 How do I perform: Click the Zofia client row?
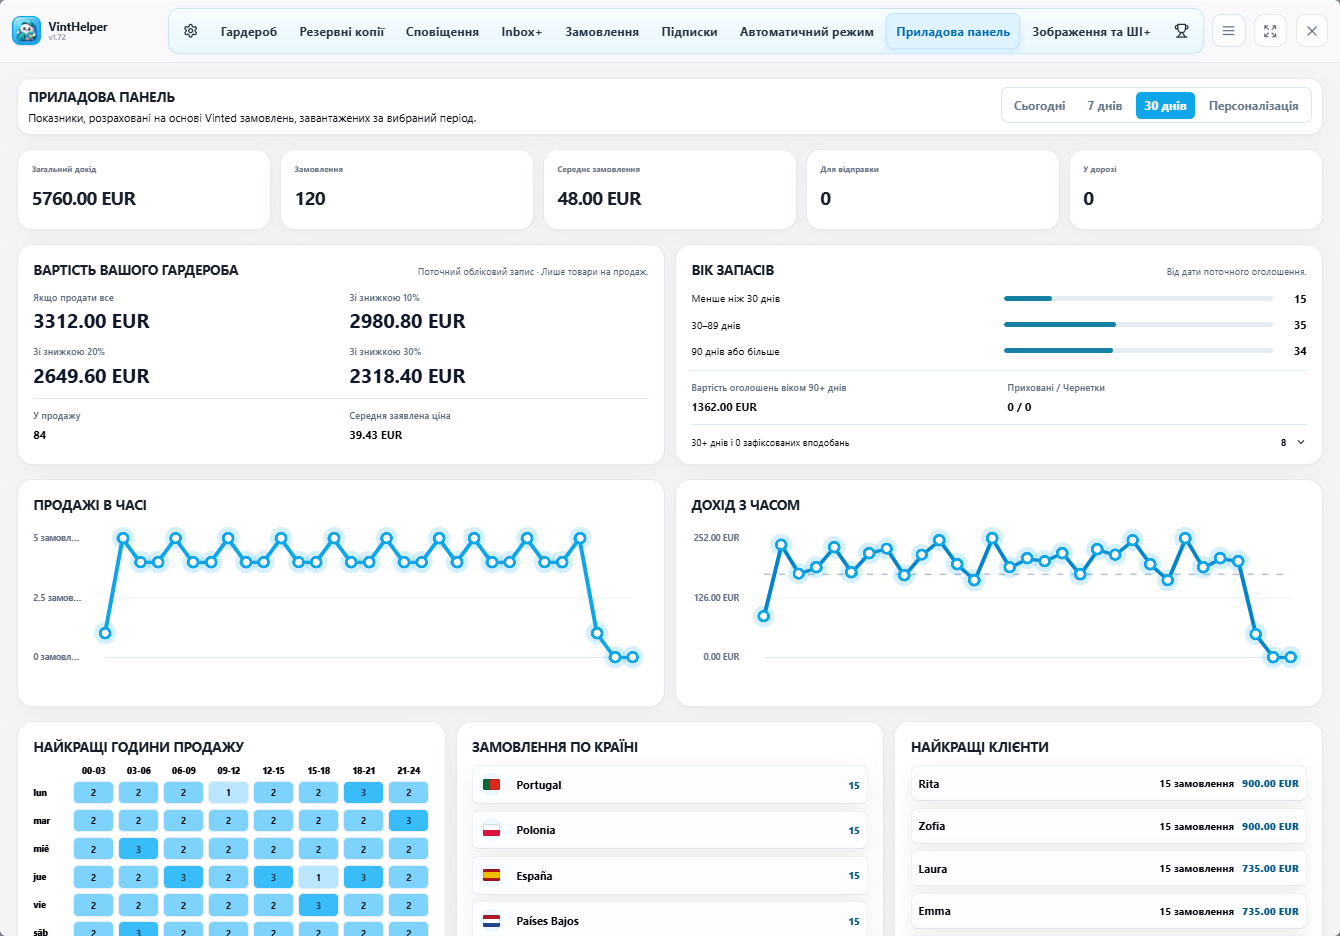coord(1108,826)
